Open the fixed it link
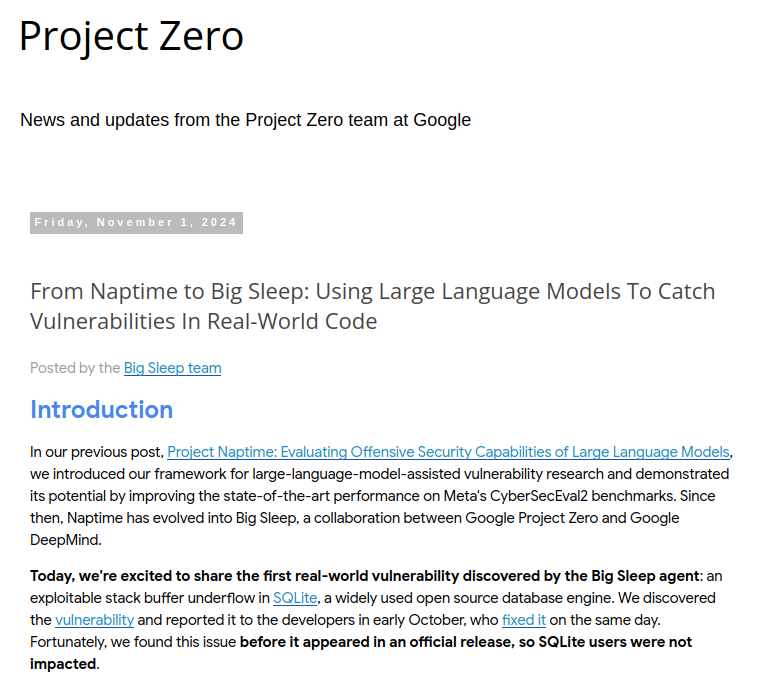 click(x=524, y=620)
